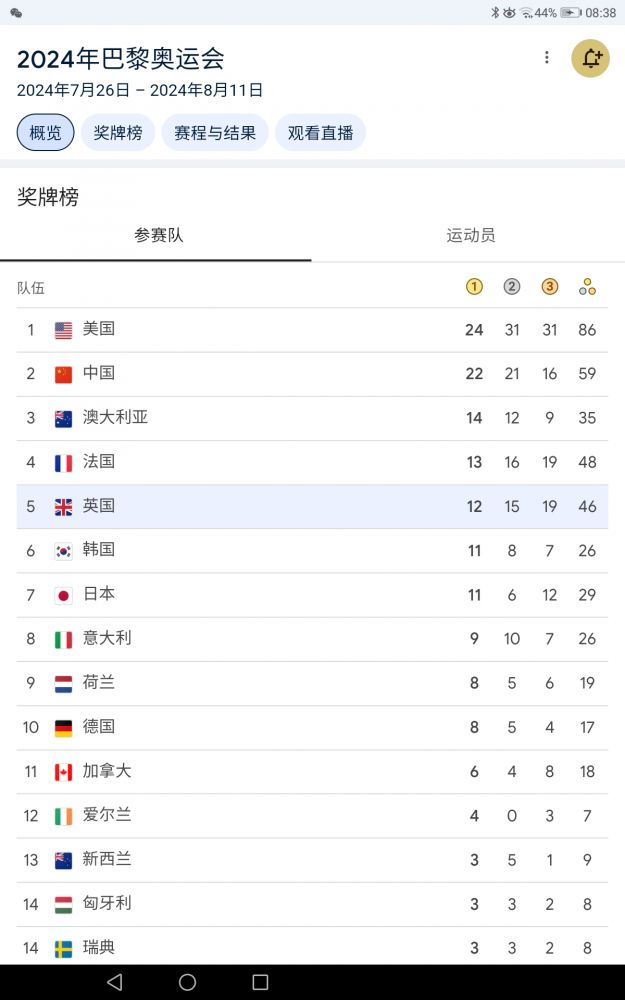
Task: Switch to the 运动员 tab
Action: pyautogui.click(x=470, y=236)
